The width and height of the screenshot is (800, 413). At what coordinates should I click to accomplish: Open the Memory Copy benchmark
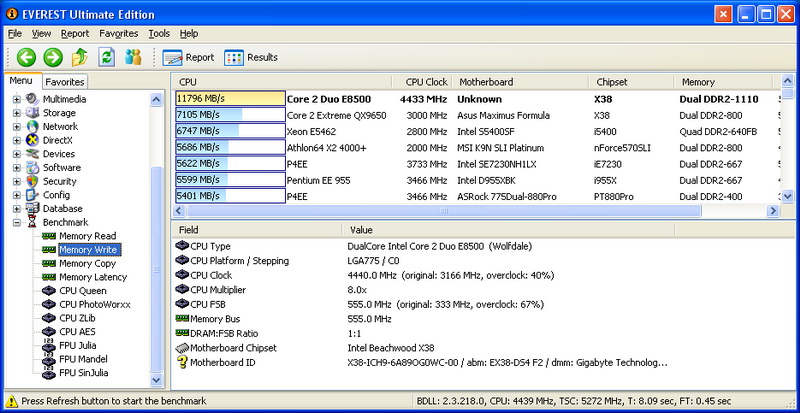(x=87, y=263)
